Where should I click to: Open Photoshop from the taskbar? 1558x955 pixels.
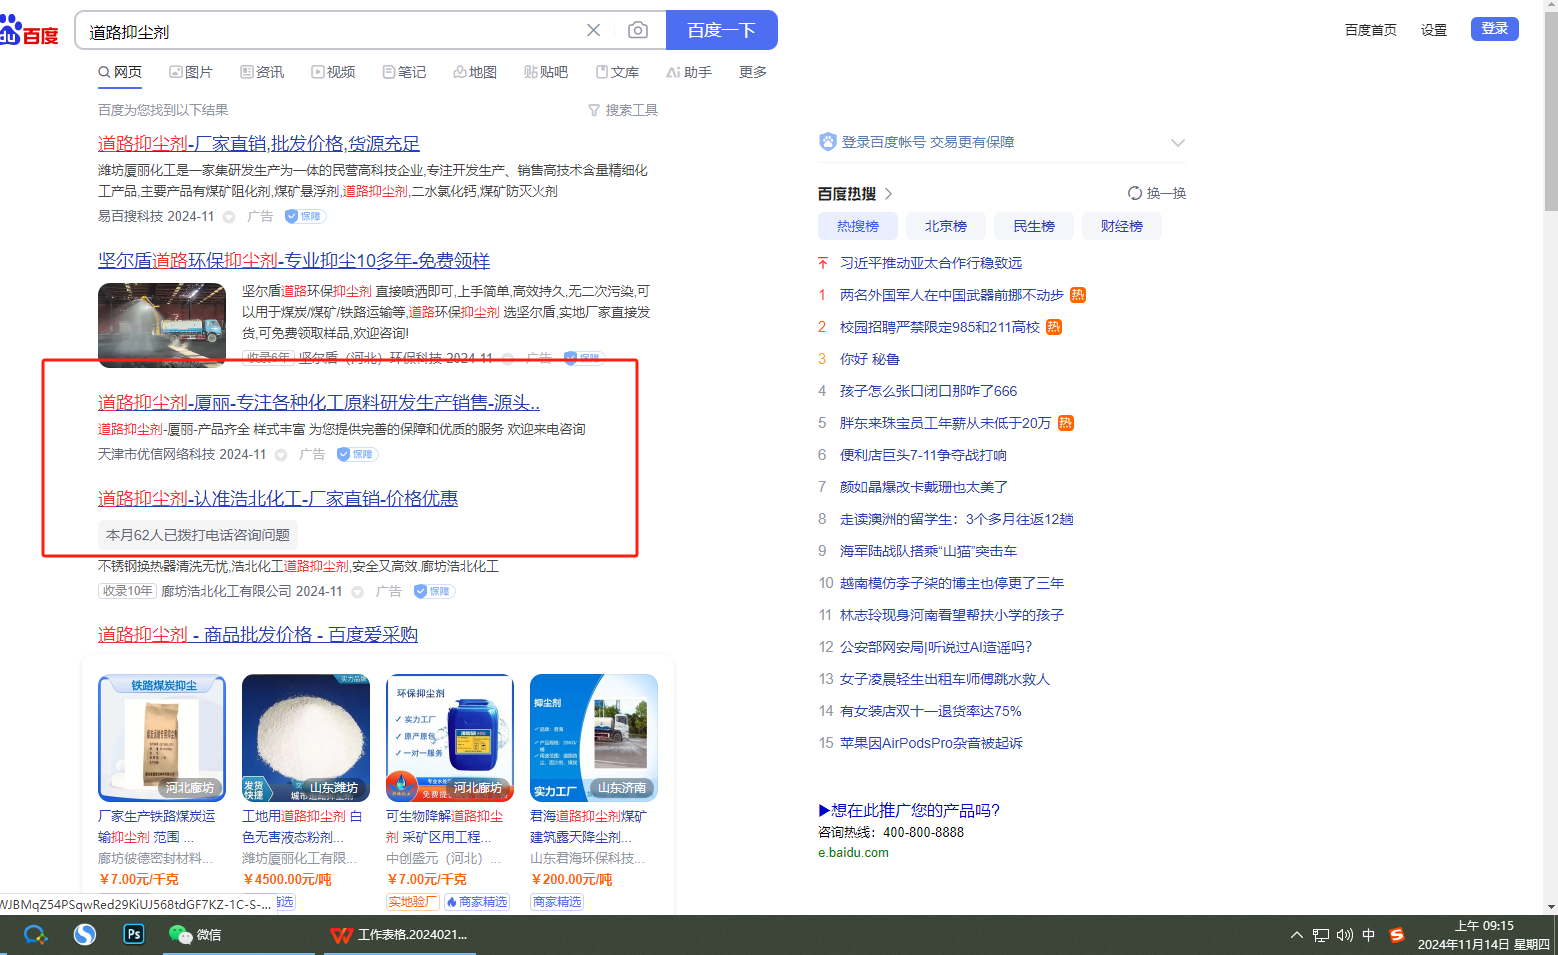(133, 934)
